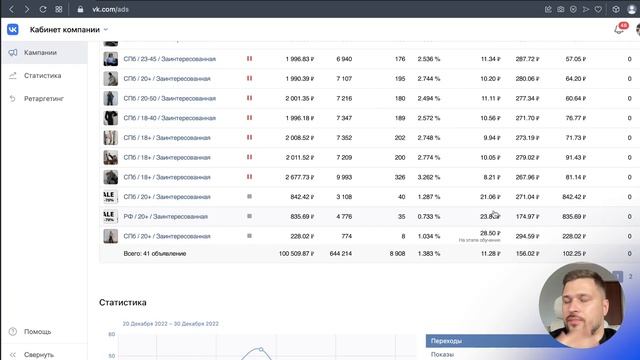The height and width of the screenshot is (360, 640).
Task: Open Ретаргетинг in sidebar
Action: coord(44,98)
